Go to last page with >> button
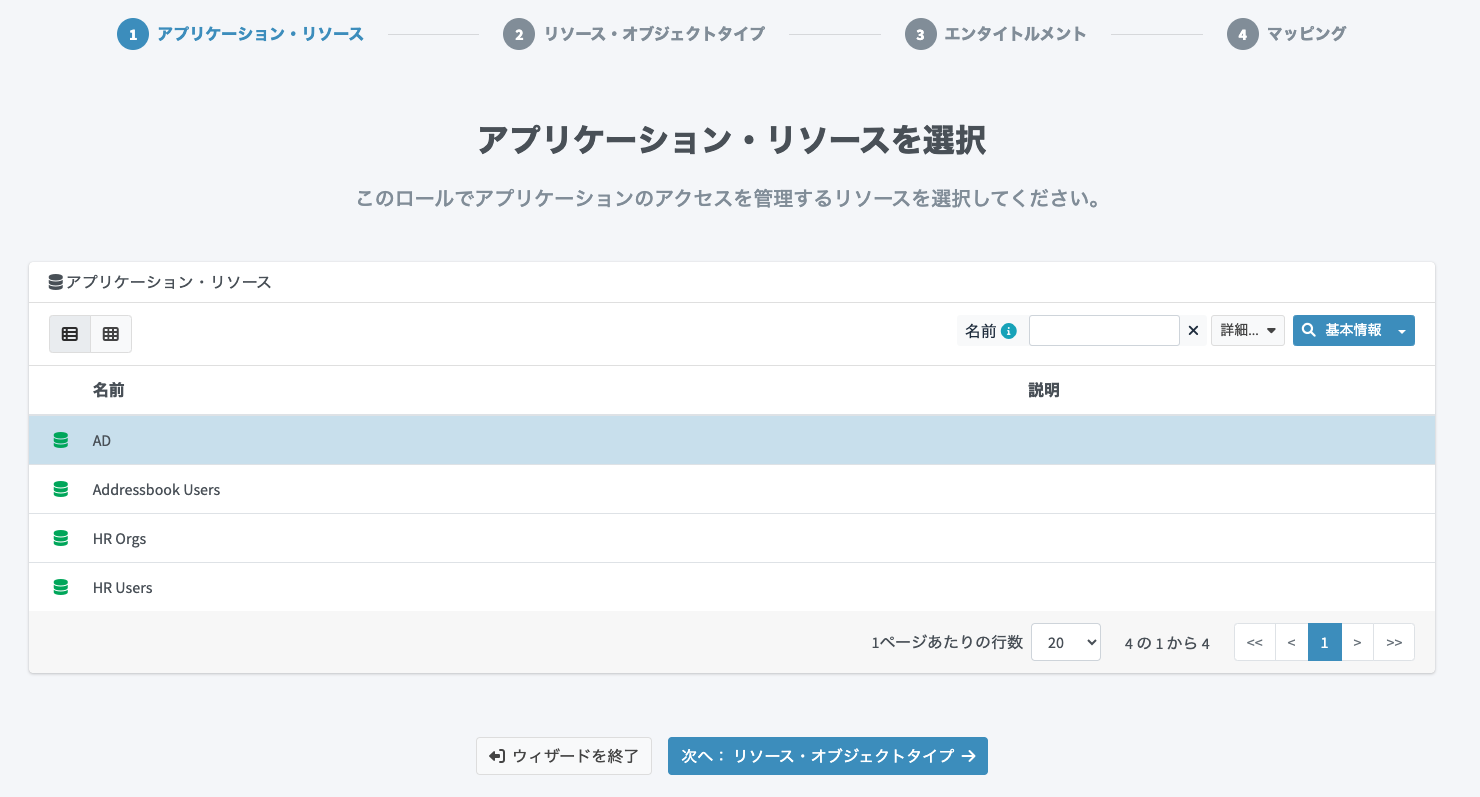Screen dimensions: 1480x797 [x=1394, y=642]
